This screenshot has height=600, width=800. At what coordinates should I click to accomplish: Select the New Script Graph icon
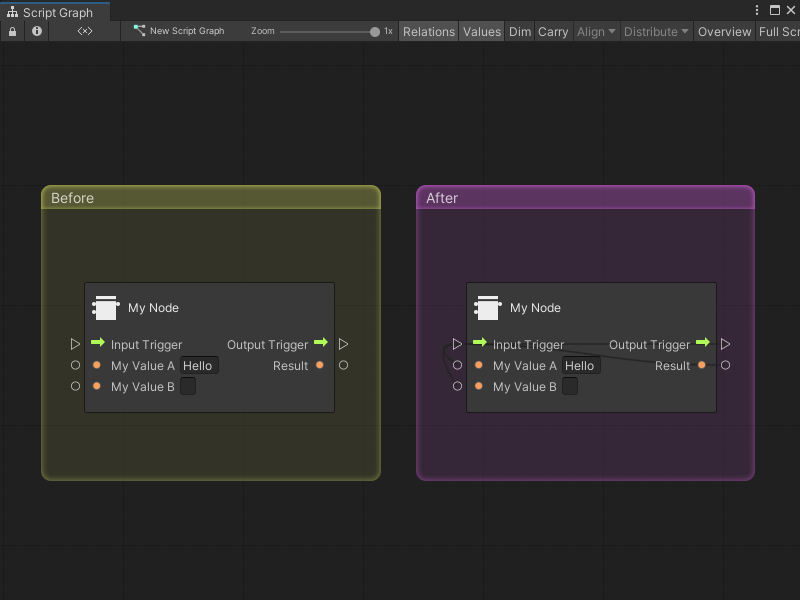click(139, 31)
